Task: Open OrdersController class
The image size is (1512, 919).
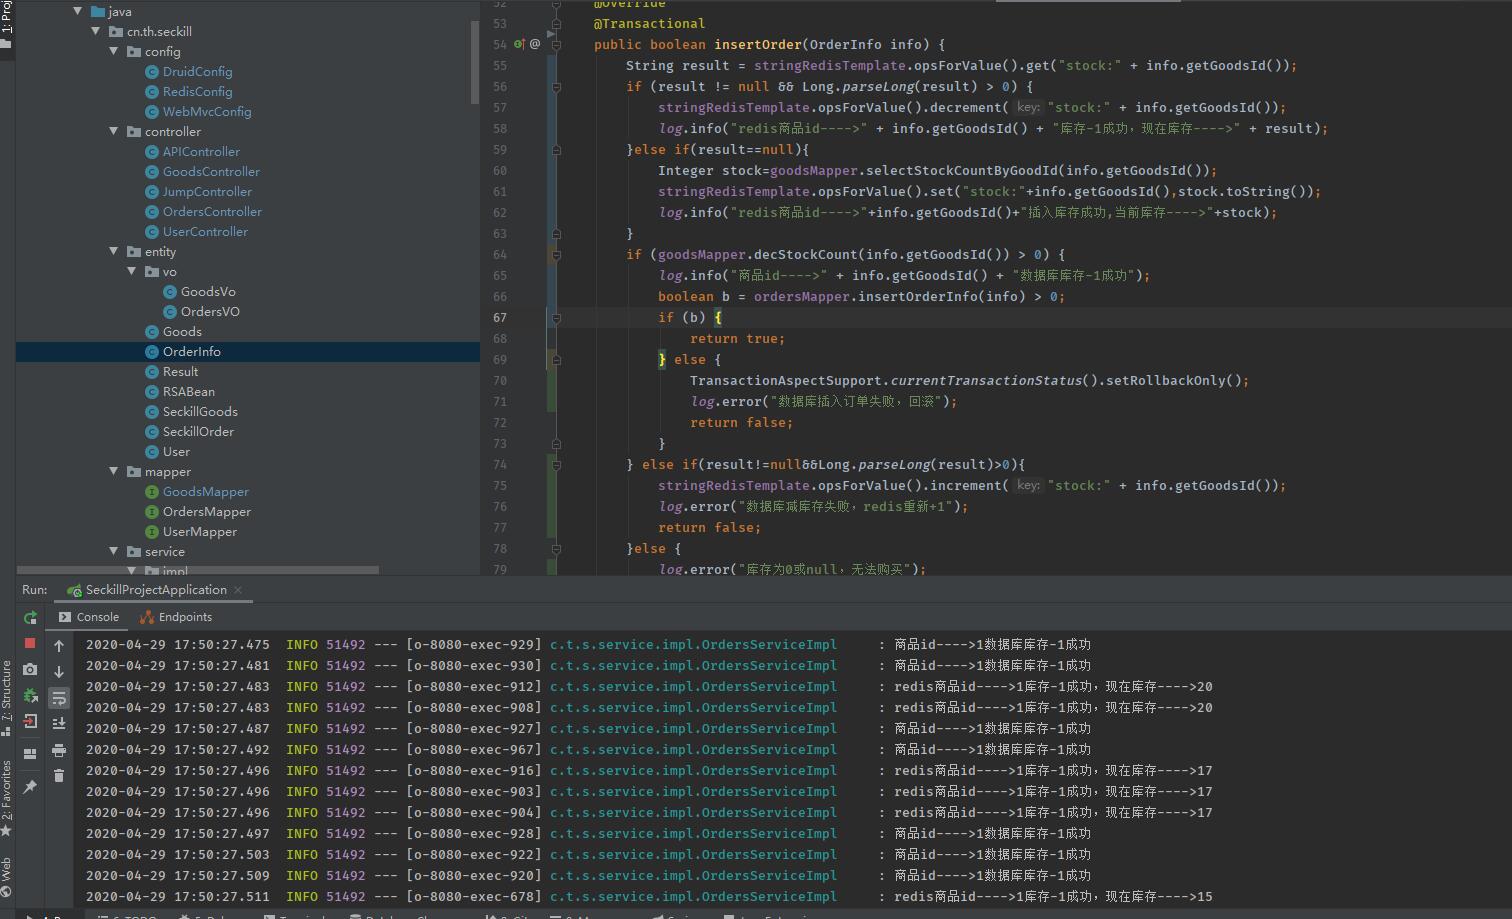Action: pos(212,211)
